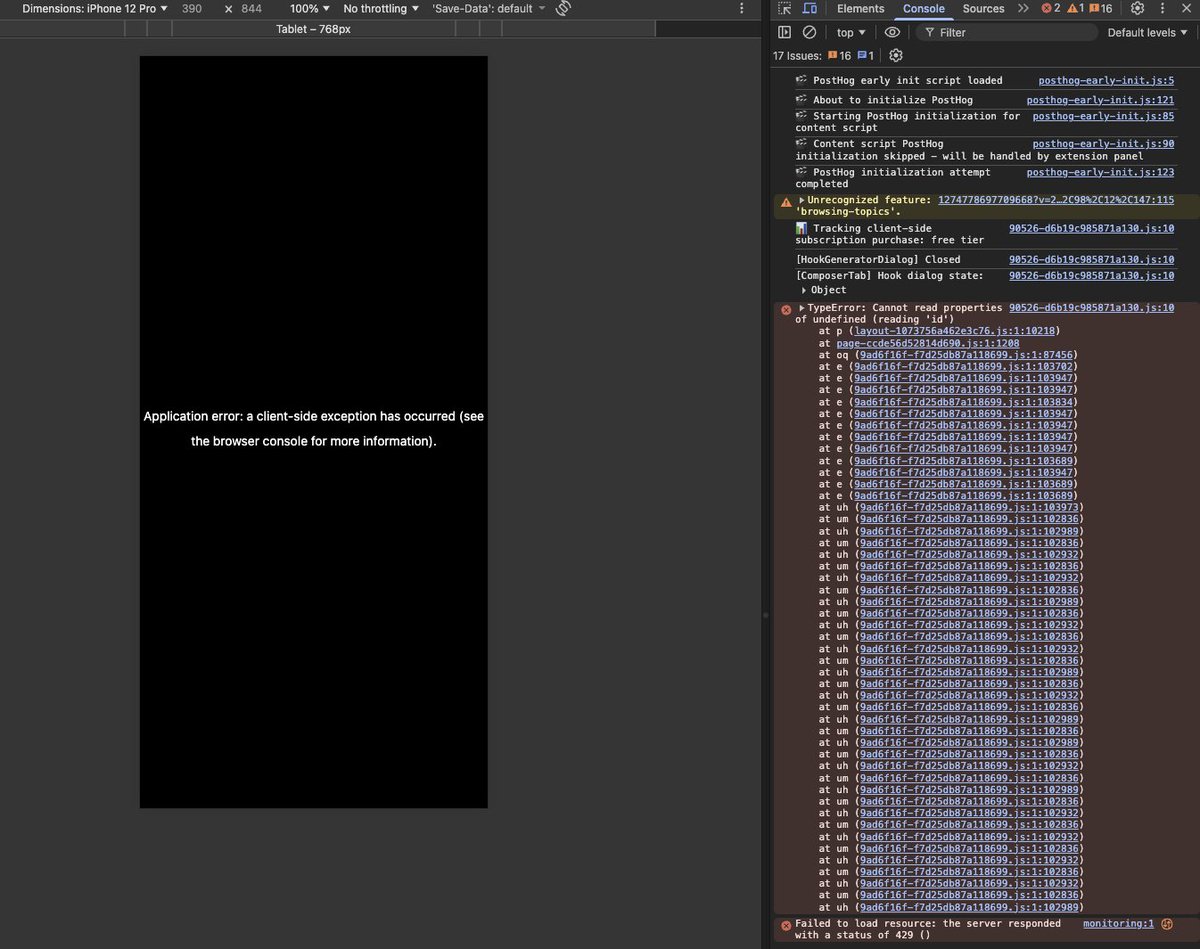Expand the Object log entry
Viewport: 1200px width, 949px height.
coord(804,290)
